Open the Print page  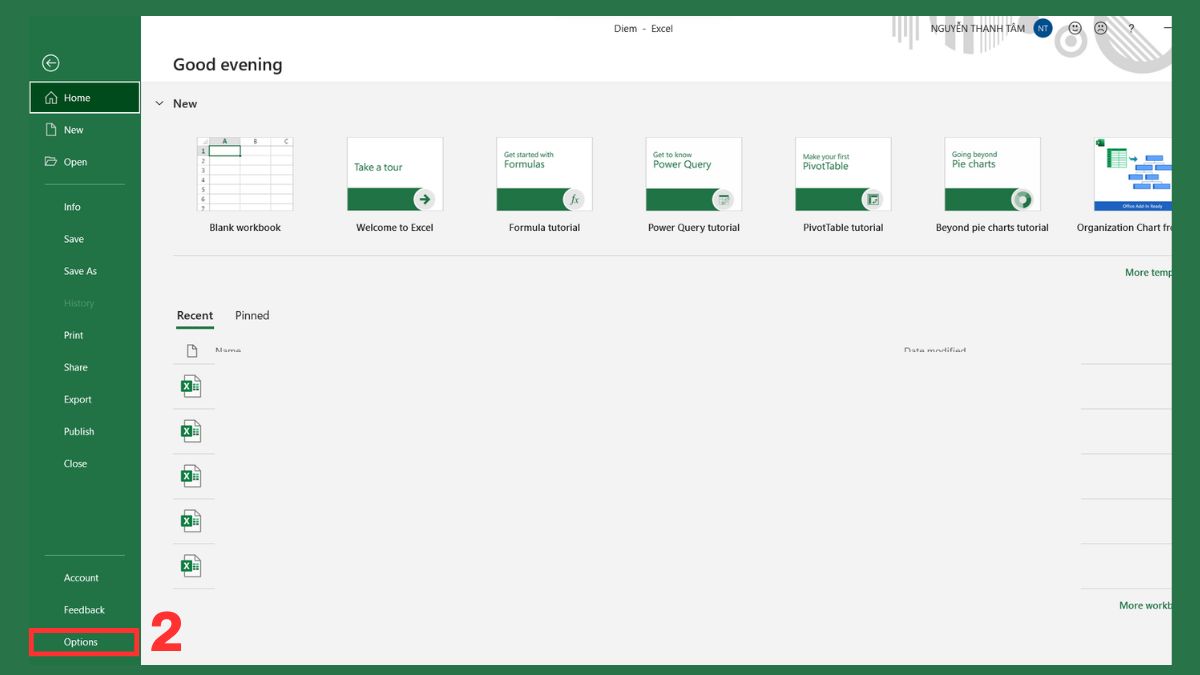[x=73, y=335]
